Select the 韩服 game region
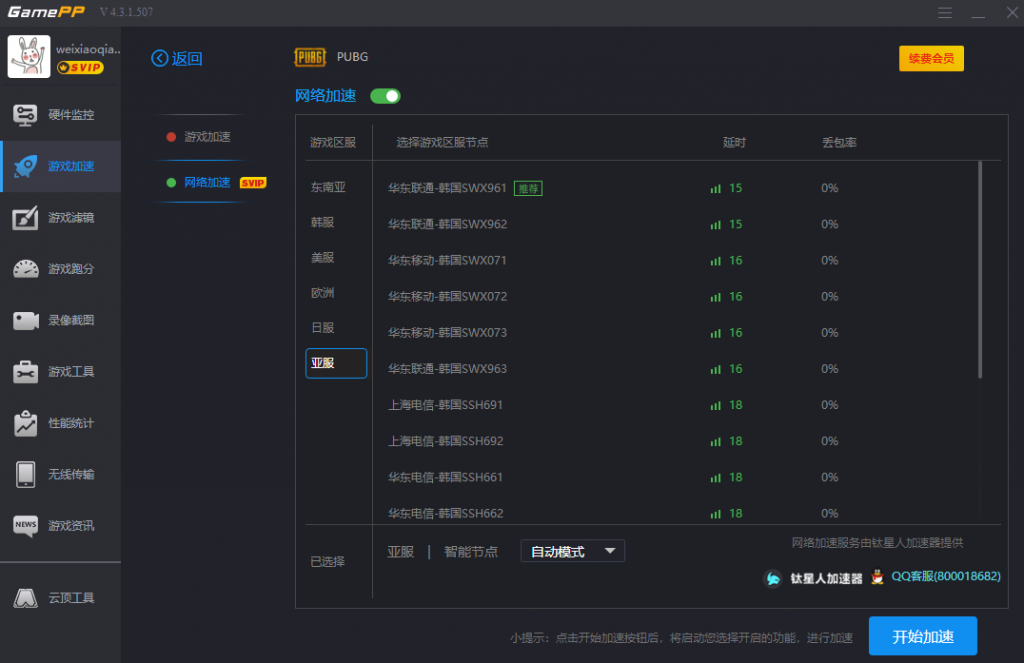 tap(323, 223)
